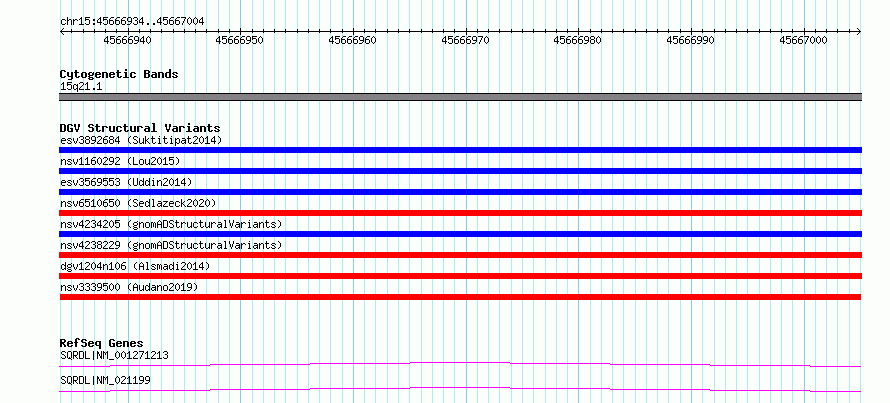
Task: Open the SQRDL|NM_021199 transcript label
Action: pyautogui.click(x=105, y=380)
